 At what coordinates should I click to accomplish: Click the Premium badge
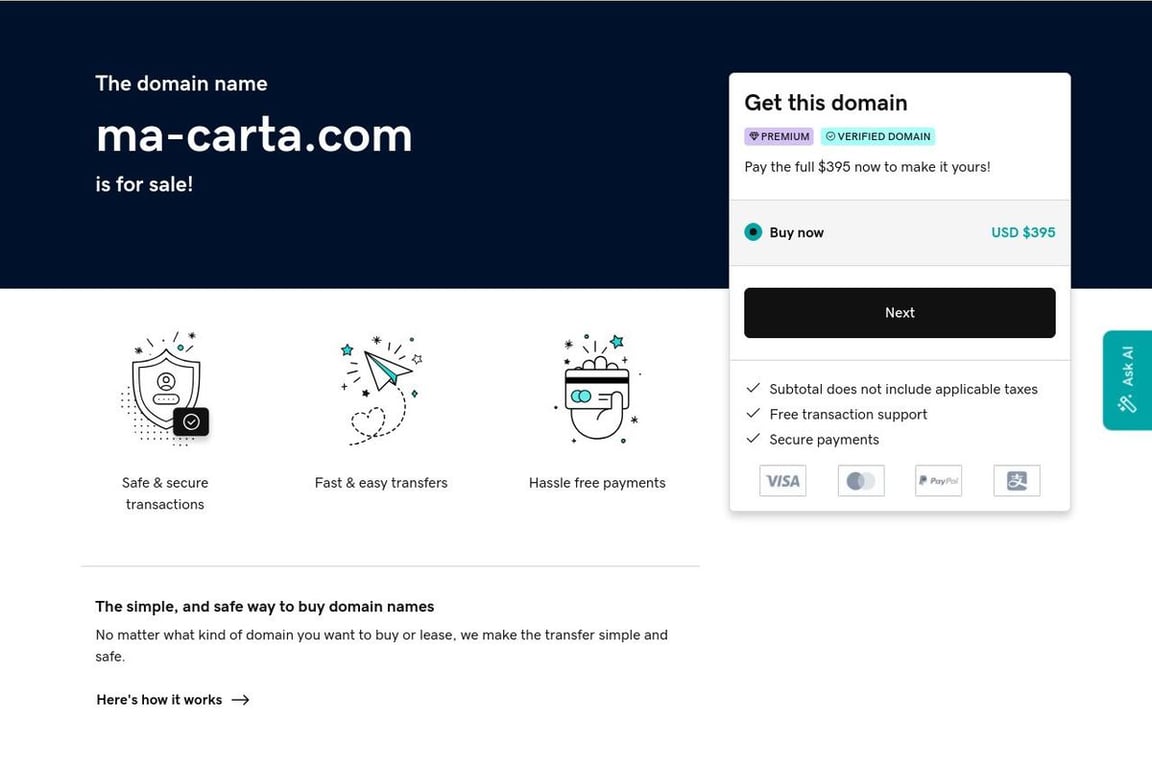(x=779, y=137)
